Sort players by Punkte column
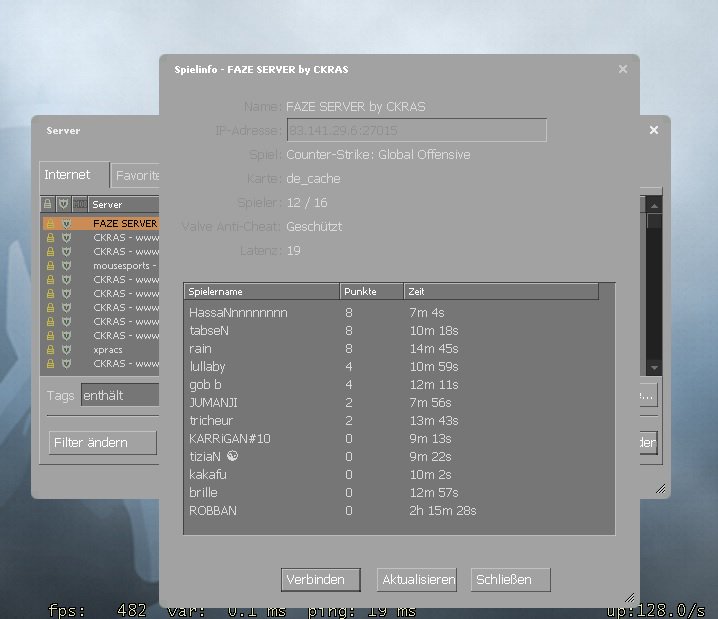Viewport: 718px width, 619px height. pos(371,291)
